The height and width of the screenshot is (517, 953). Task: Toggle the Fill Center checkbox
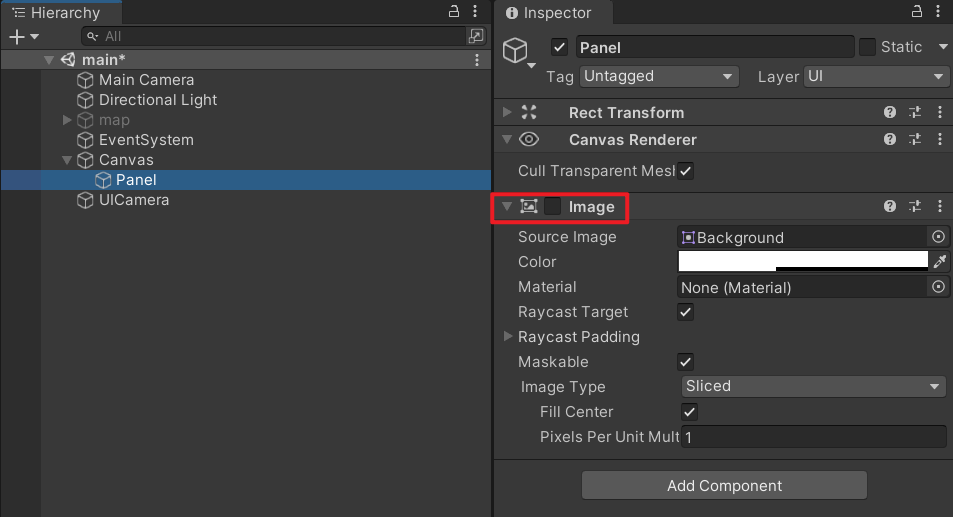pyautogui.click(x=689, y=411)
